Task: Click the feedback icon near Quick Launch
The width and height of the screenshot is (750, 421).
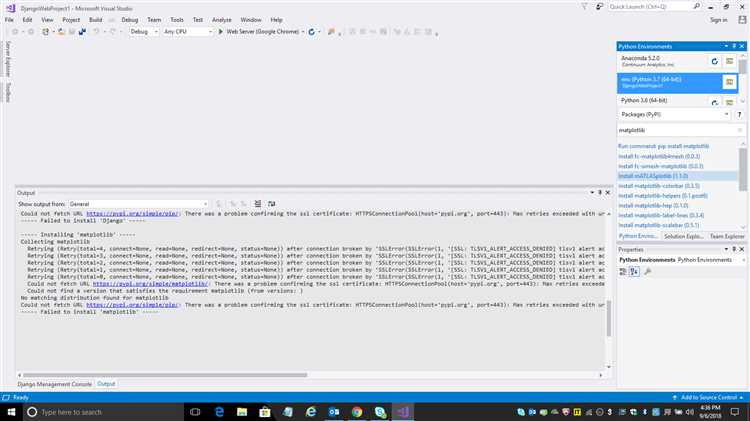Action: [x=599, y=7]
